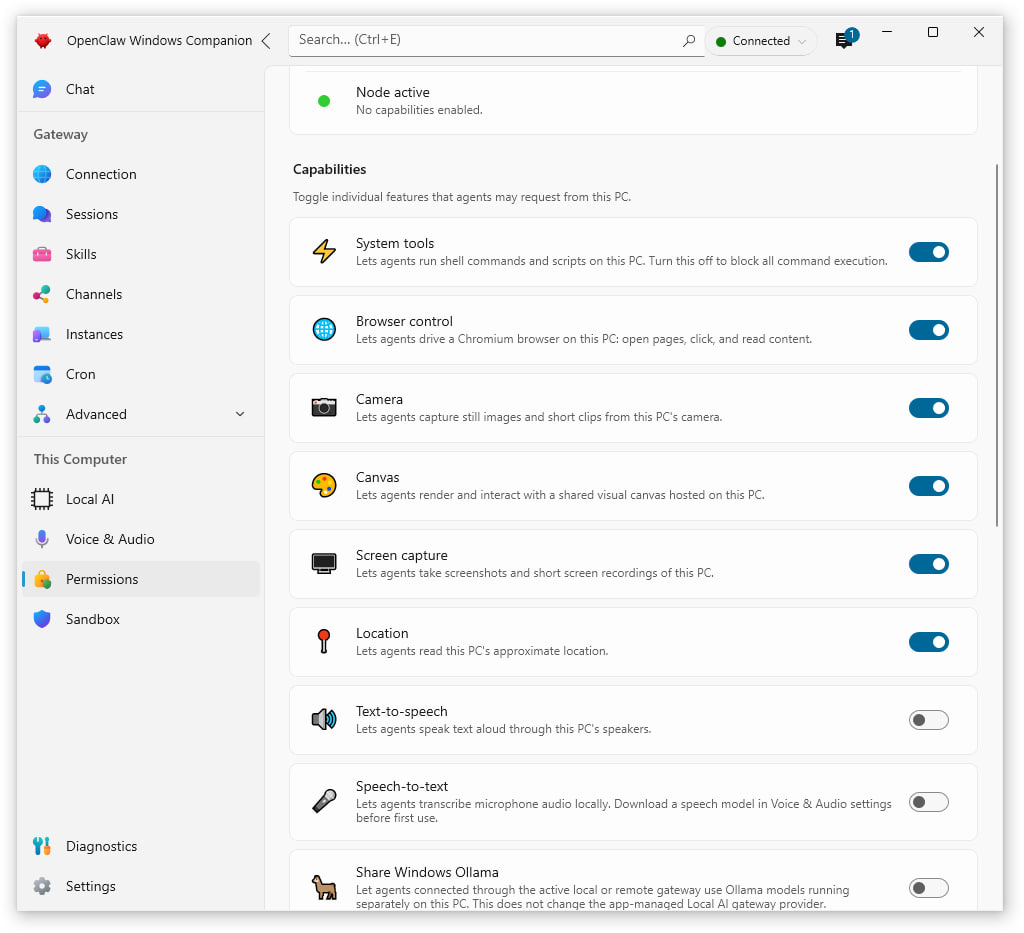
Task: Click the Diagnostics tools icon
Action: coord(42,846)
